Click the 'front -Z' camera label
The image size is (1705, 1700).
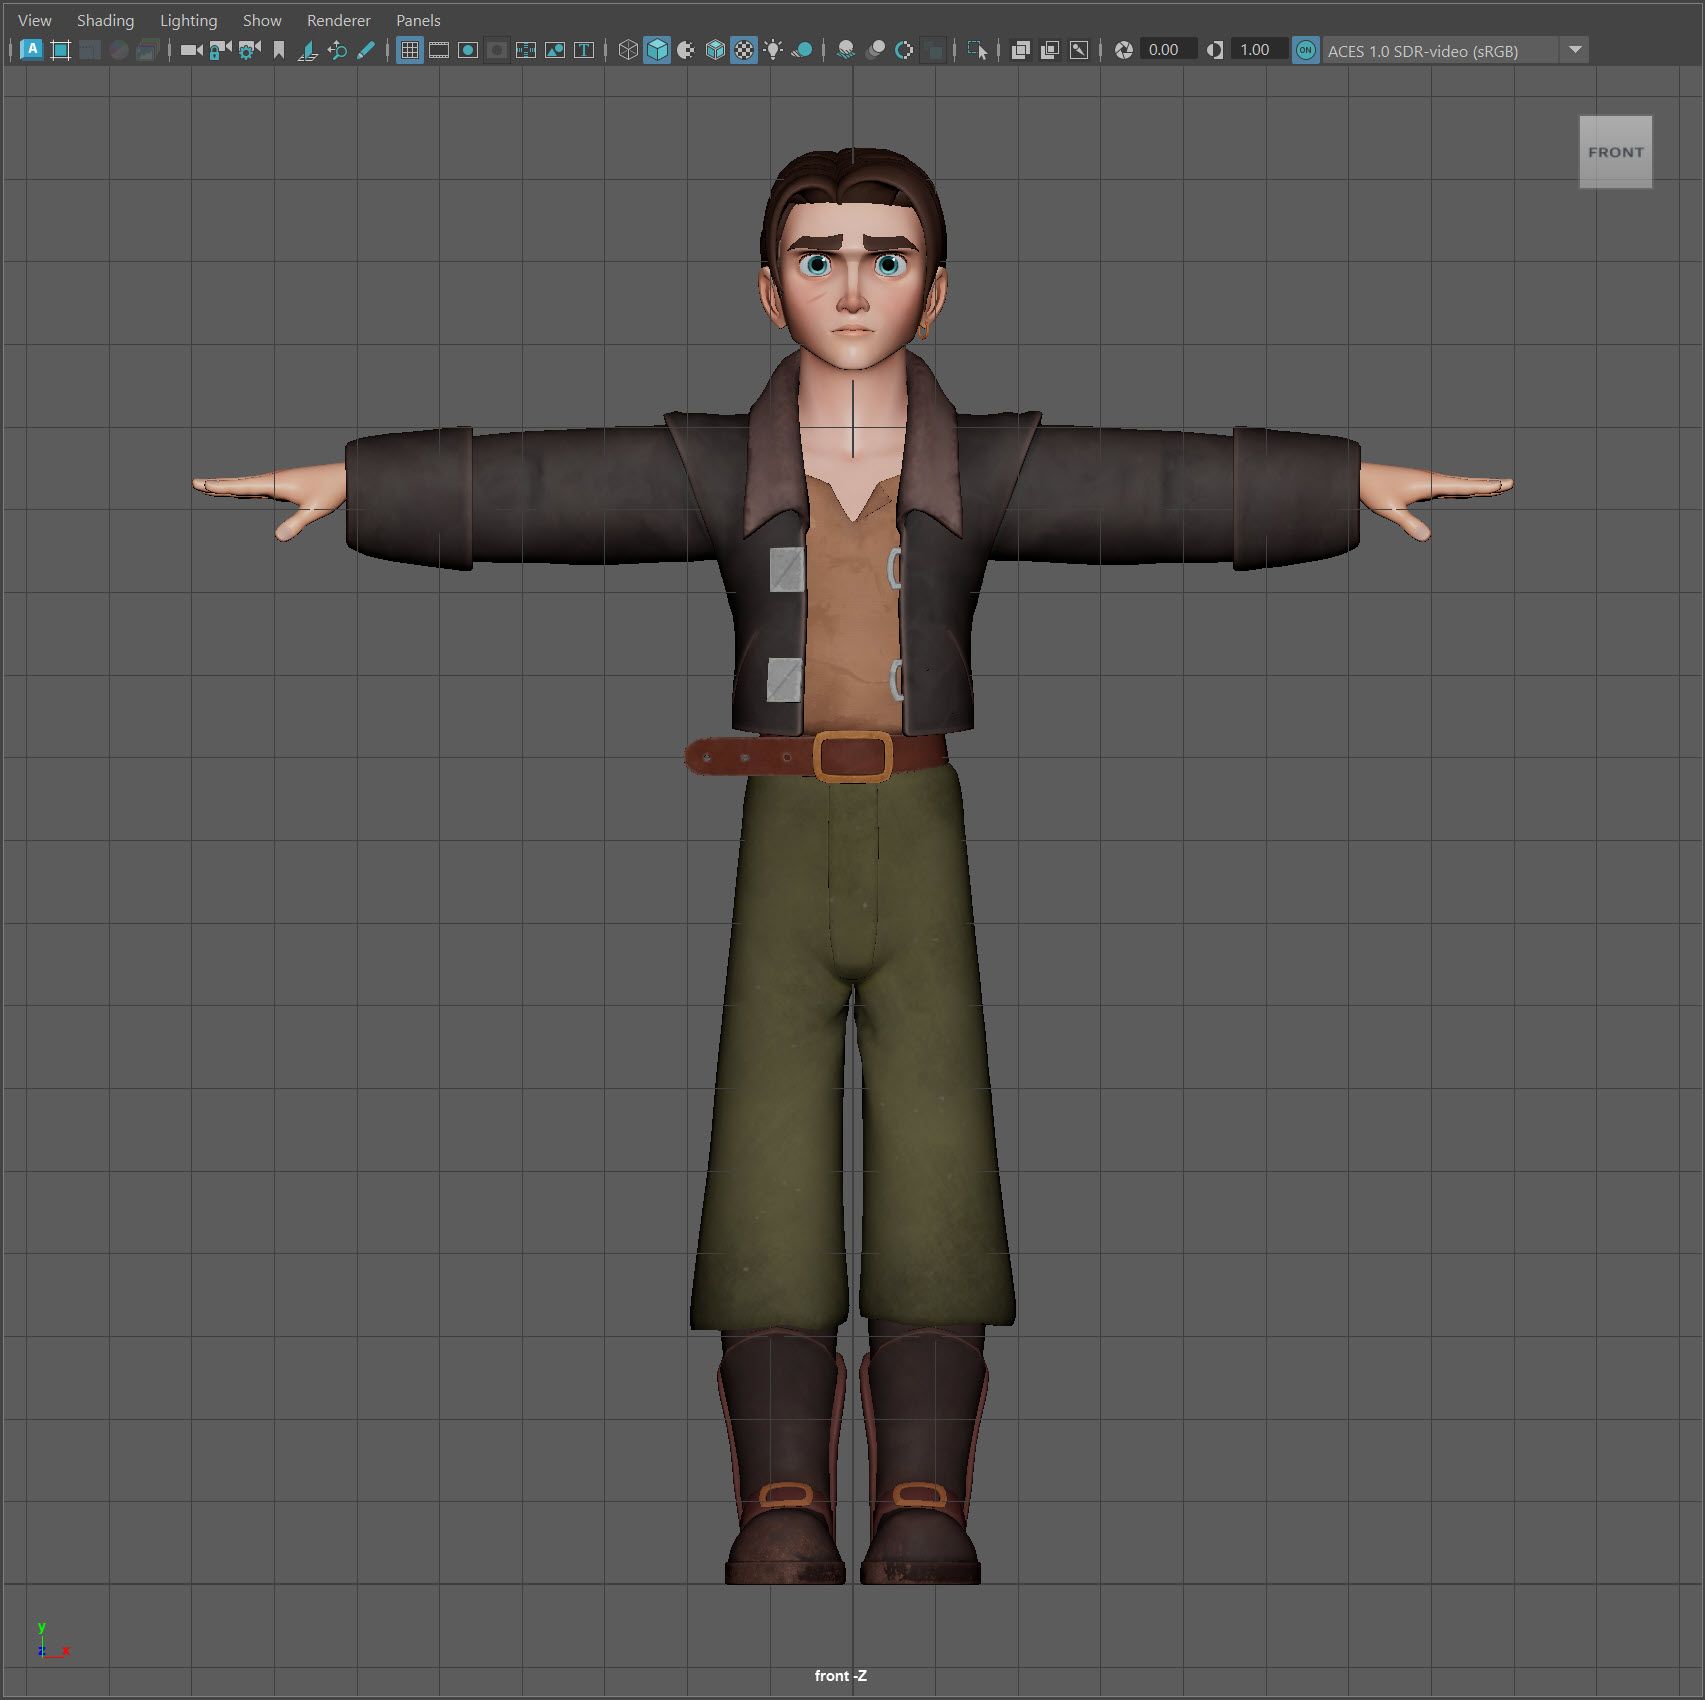tap(841, 1675)
